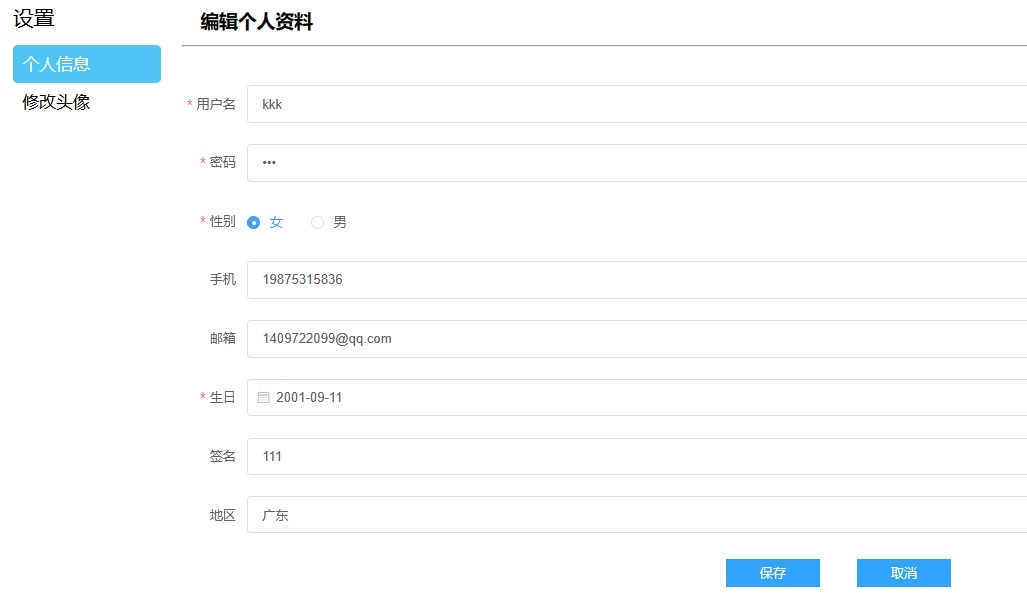Click the 用户名 field label
The height and width of the screenshot is (593, 1027).
216,104
